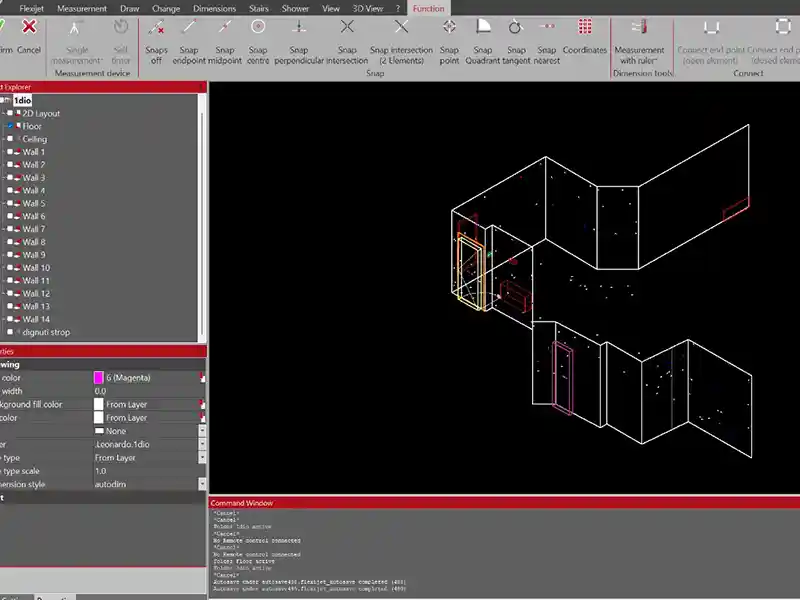Screen dimensions: 800x600
Task: Select the Snap Quadrant tool
Action: tap(482, 28)
